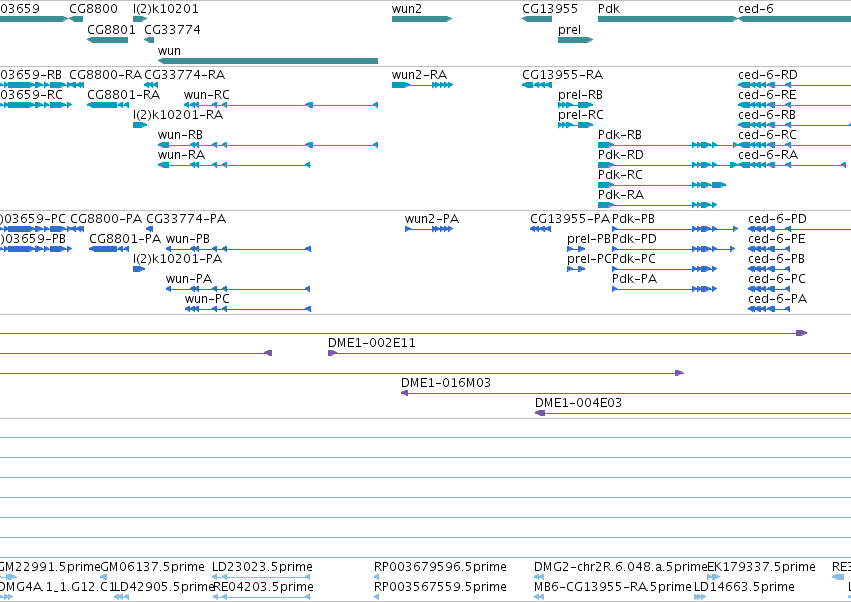Image resolution: width=851 pixels, height=602 pixels.
Task: Click the wun gene feature bar
Action: (x=268, y=61)
